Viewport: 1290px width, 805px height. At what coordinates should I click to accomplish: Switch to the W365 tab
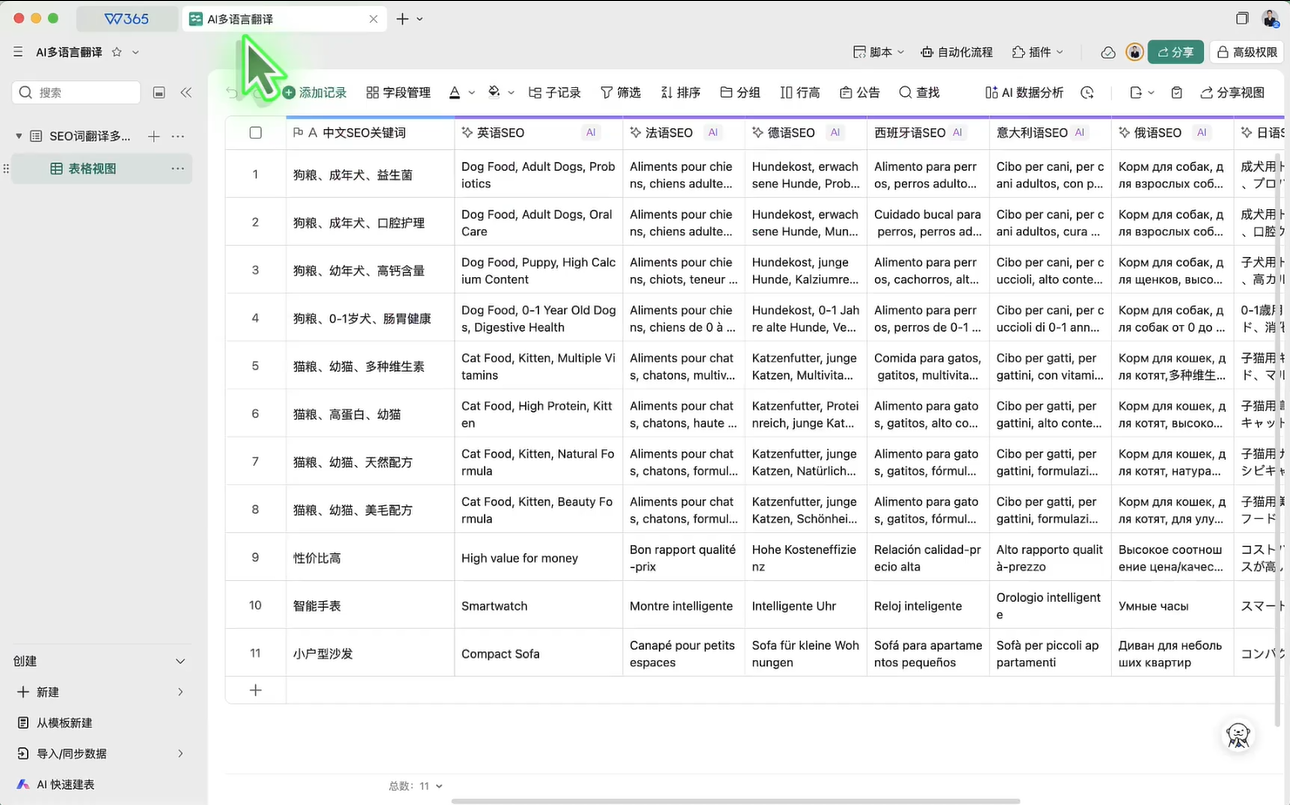130,19
